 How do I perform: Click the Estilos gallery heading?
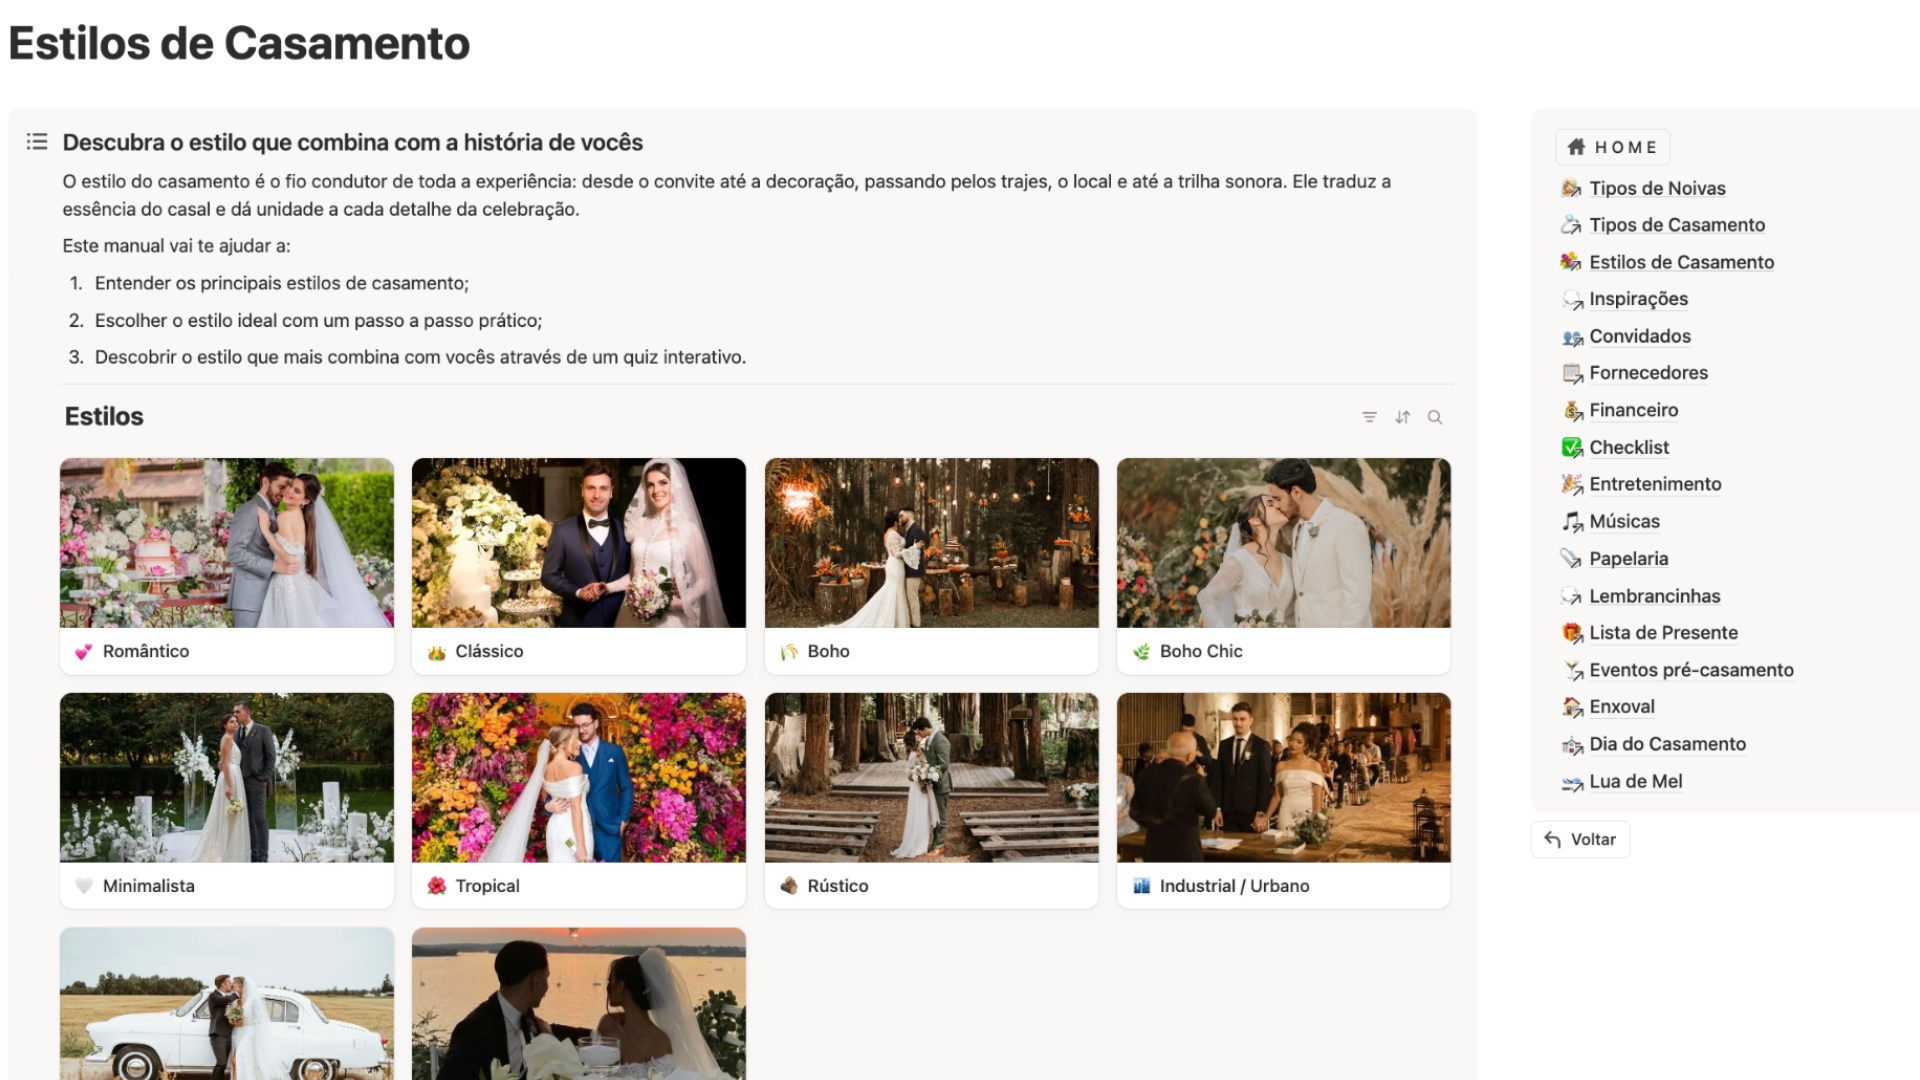[104, 417]
